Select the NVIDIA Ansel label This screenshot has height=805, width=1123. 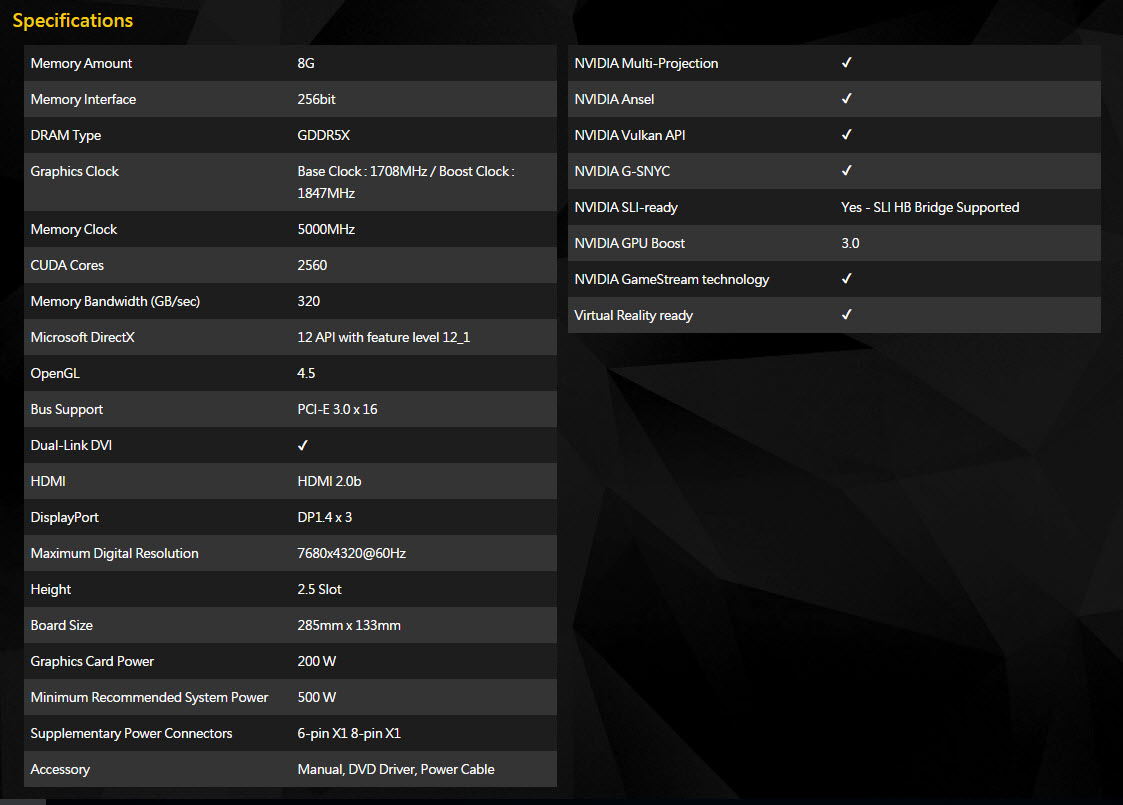coord(614,100)
